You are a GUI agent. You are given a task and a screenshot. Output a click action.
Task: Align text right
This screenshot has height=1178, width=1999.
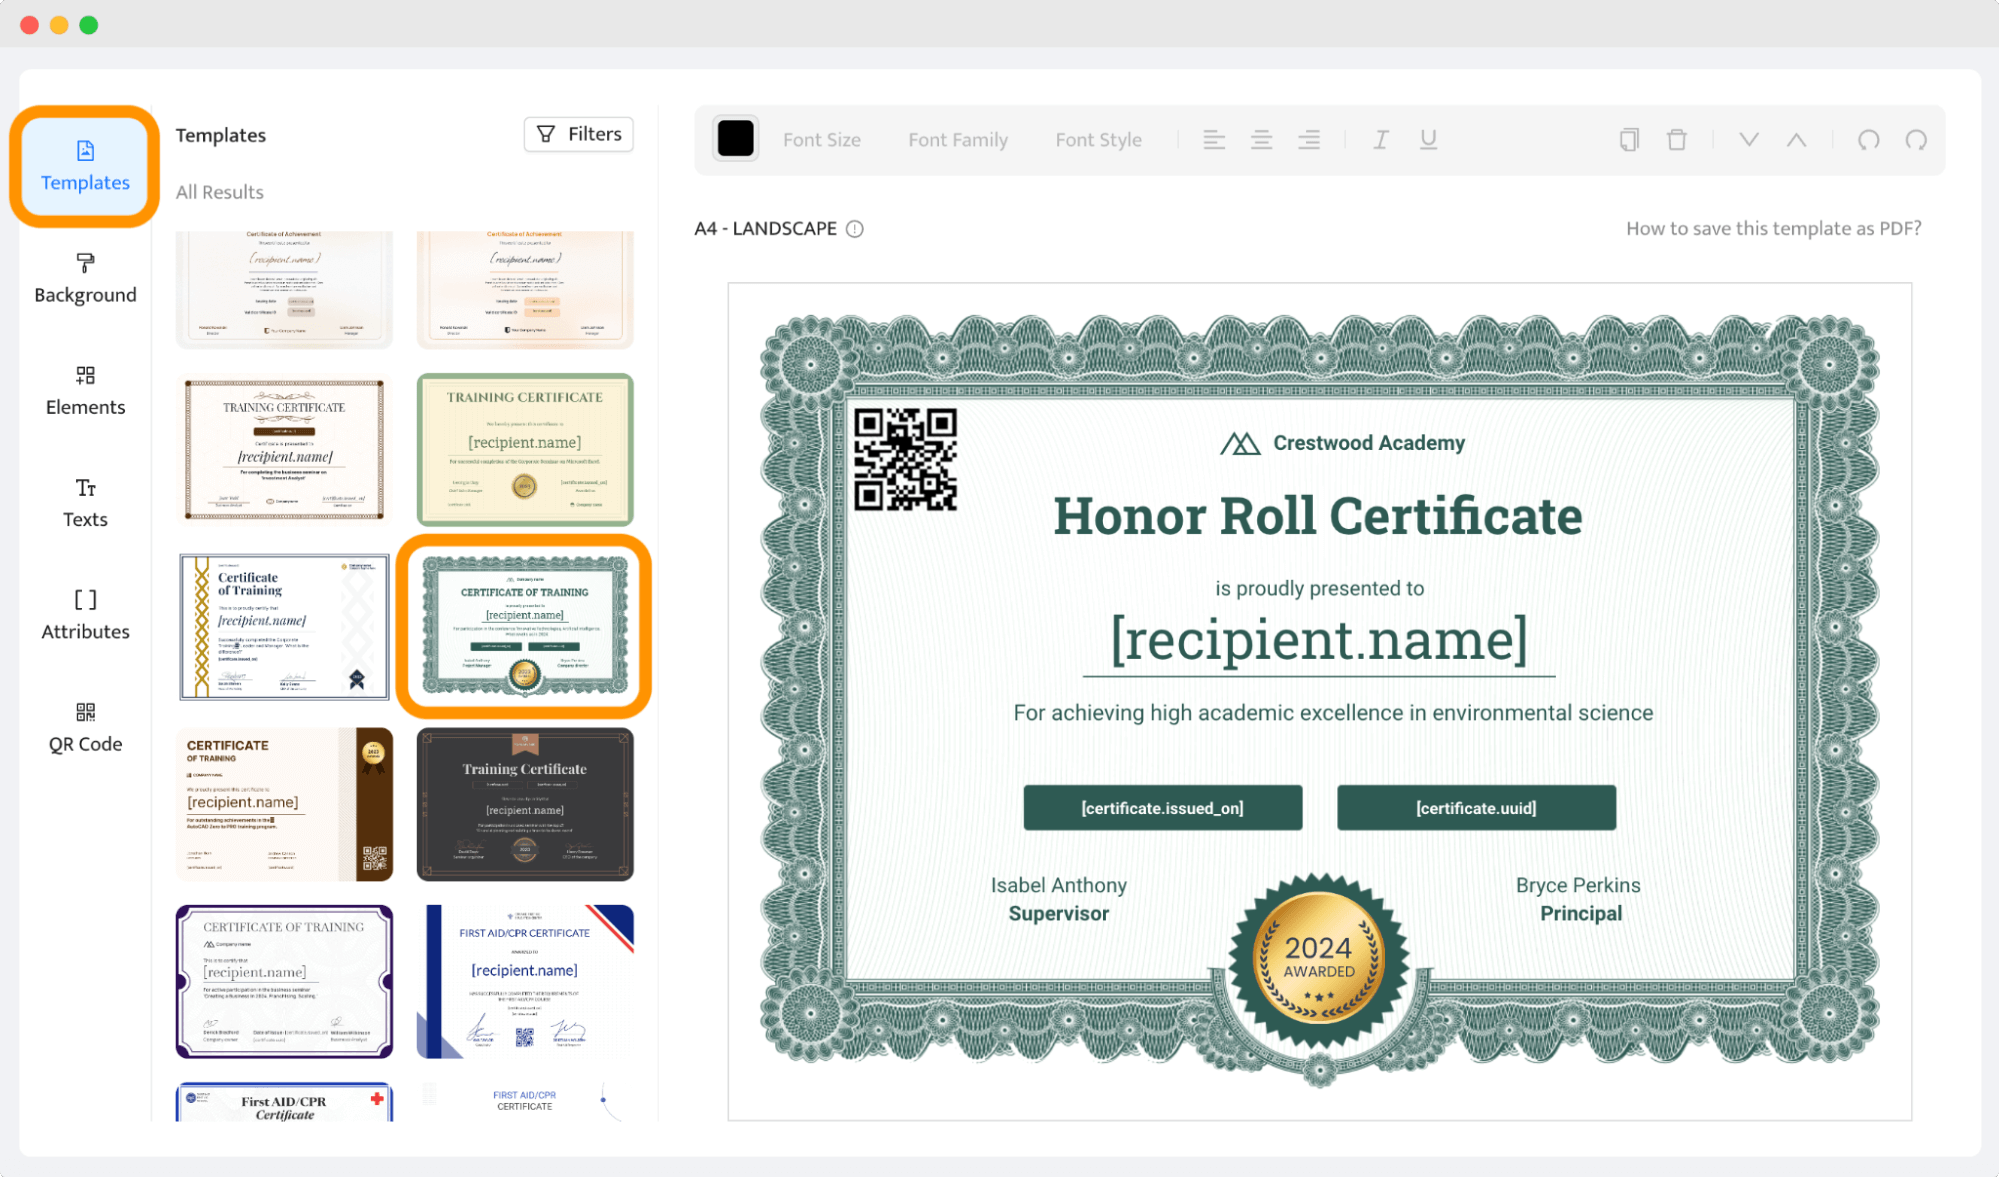point(1309,140)
